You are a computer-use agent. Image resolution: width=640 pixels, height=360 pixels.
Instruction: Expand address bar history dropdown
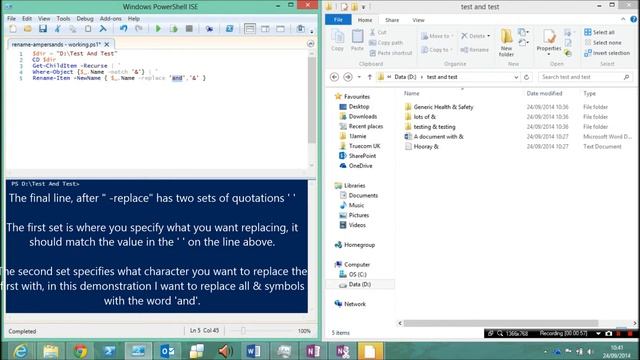coord(516,77)
